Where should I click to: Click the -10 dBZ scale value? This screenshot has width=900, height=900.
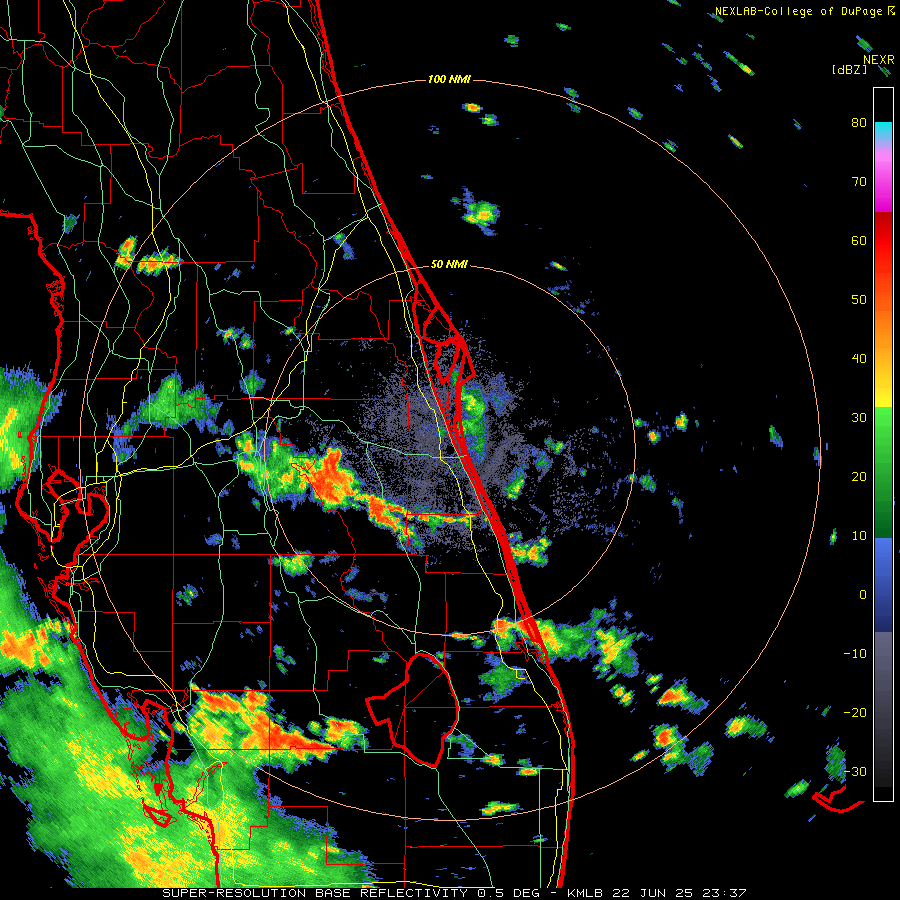click(855, 653)
